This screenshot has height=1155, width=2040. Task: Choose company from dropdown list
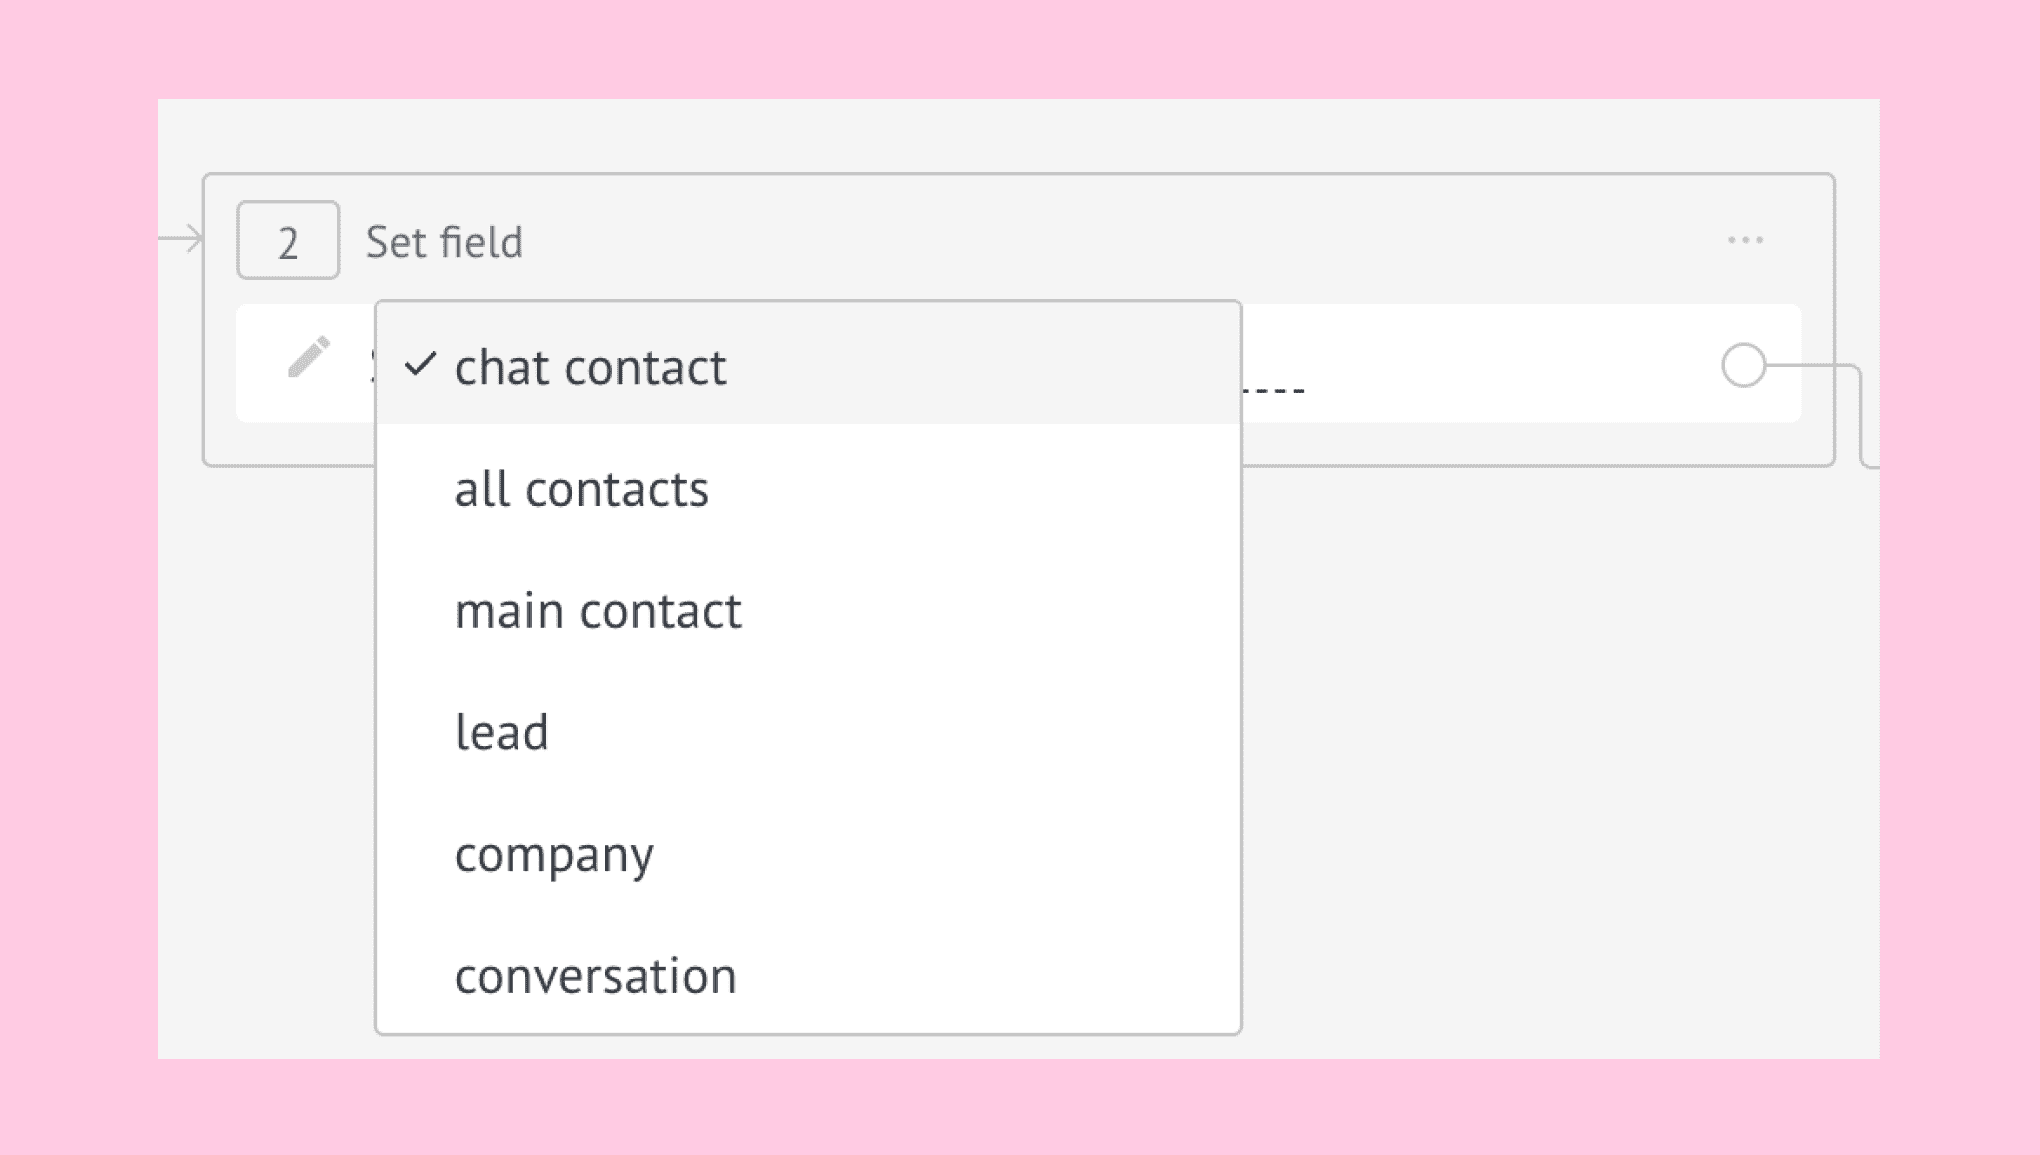(x=808, y=854)
